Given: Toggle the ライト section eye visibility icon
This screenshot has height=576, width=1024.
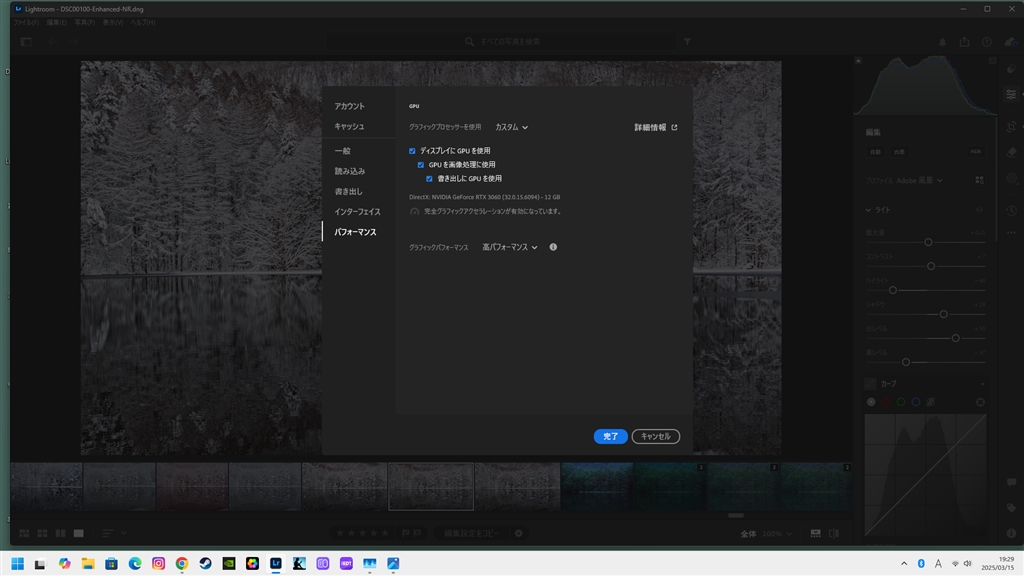Looking at the screenshot, I should 979,210.
